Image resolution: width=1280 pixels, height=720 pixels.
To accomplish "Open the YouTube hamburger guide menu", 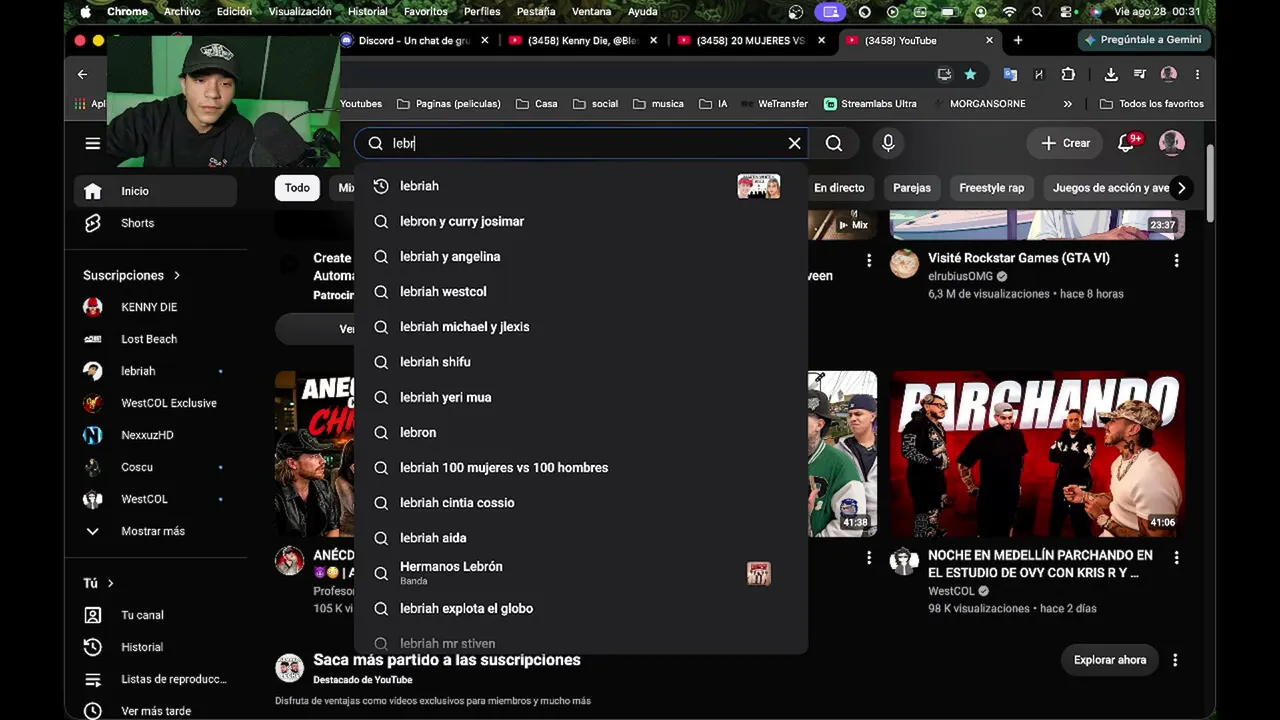I will click(92, 143).
